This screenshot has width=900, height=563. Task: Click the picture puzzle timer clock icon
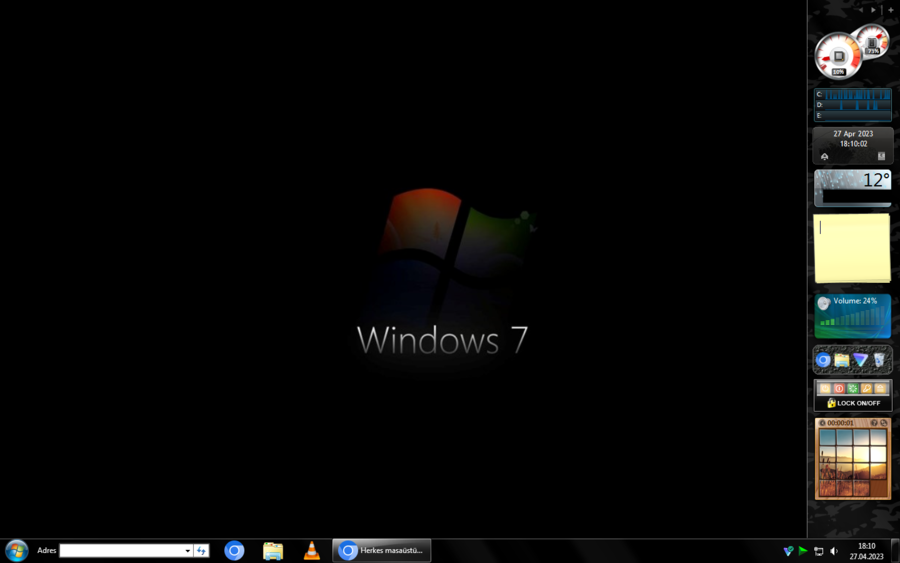point(822,423)
